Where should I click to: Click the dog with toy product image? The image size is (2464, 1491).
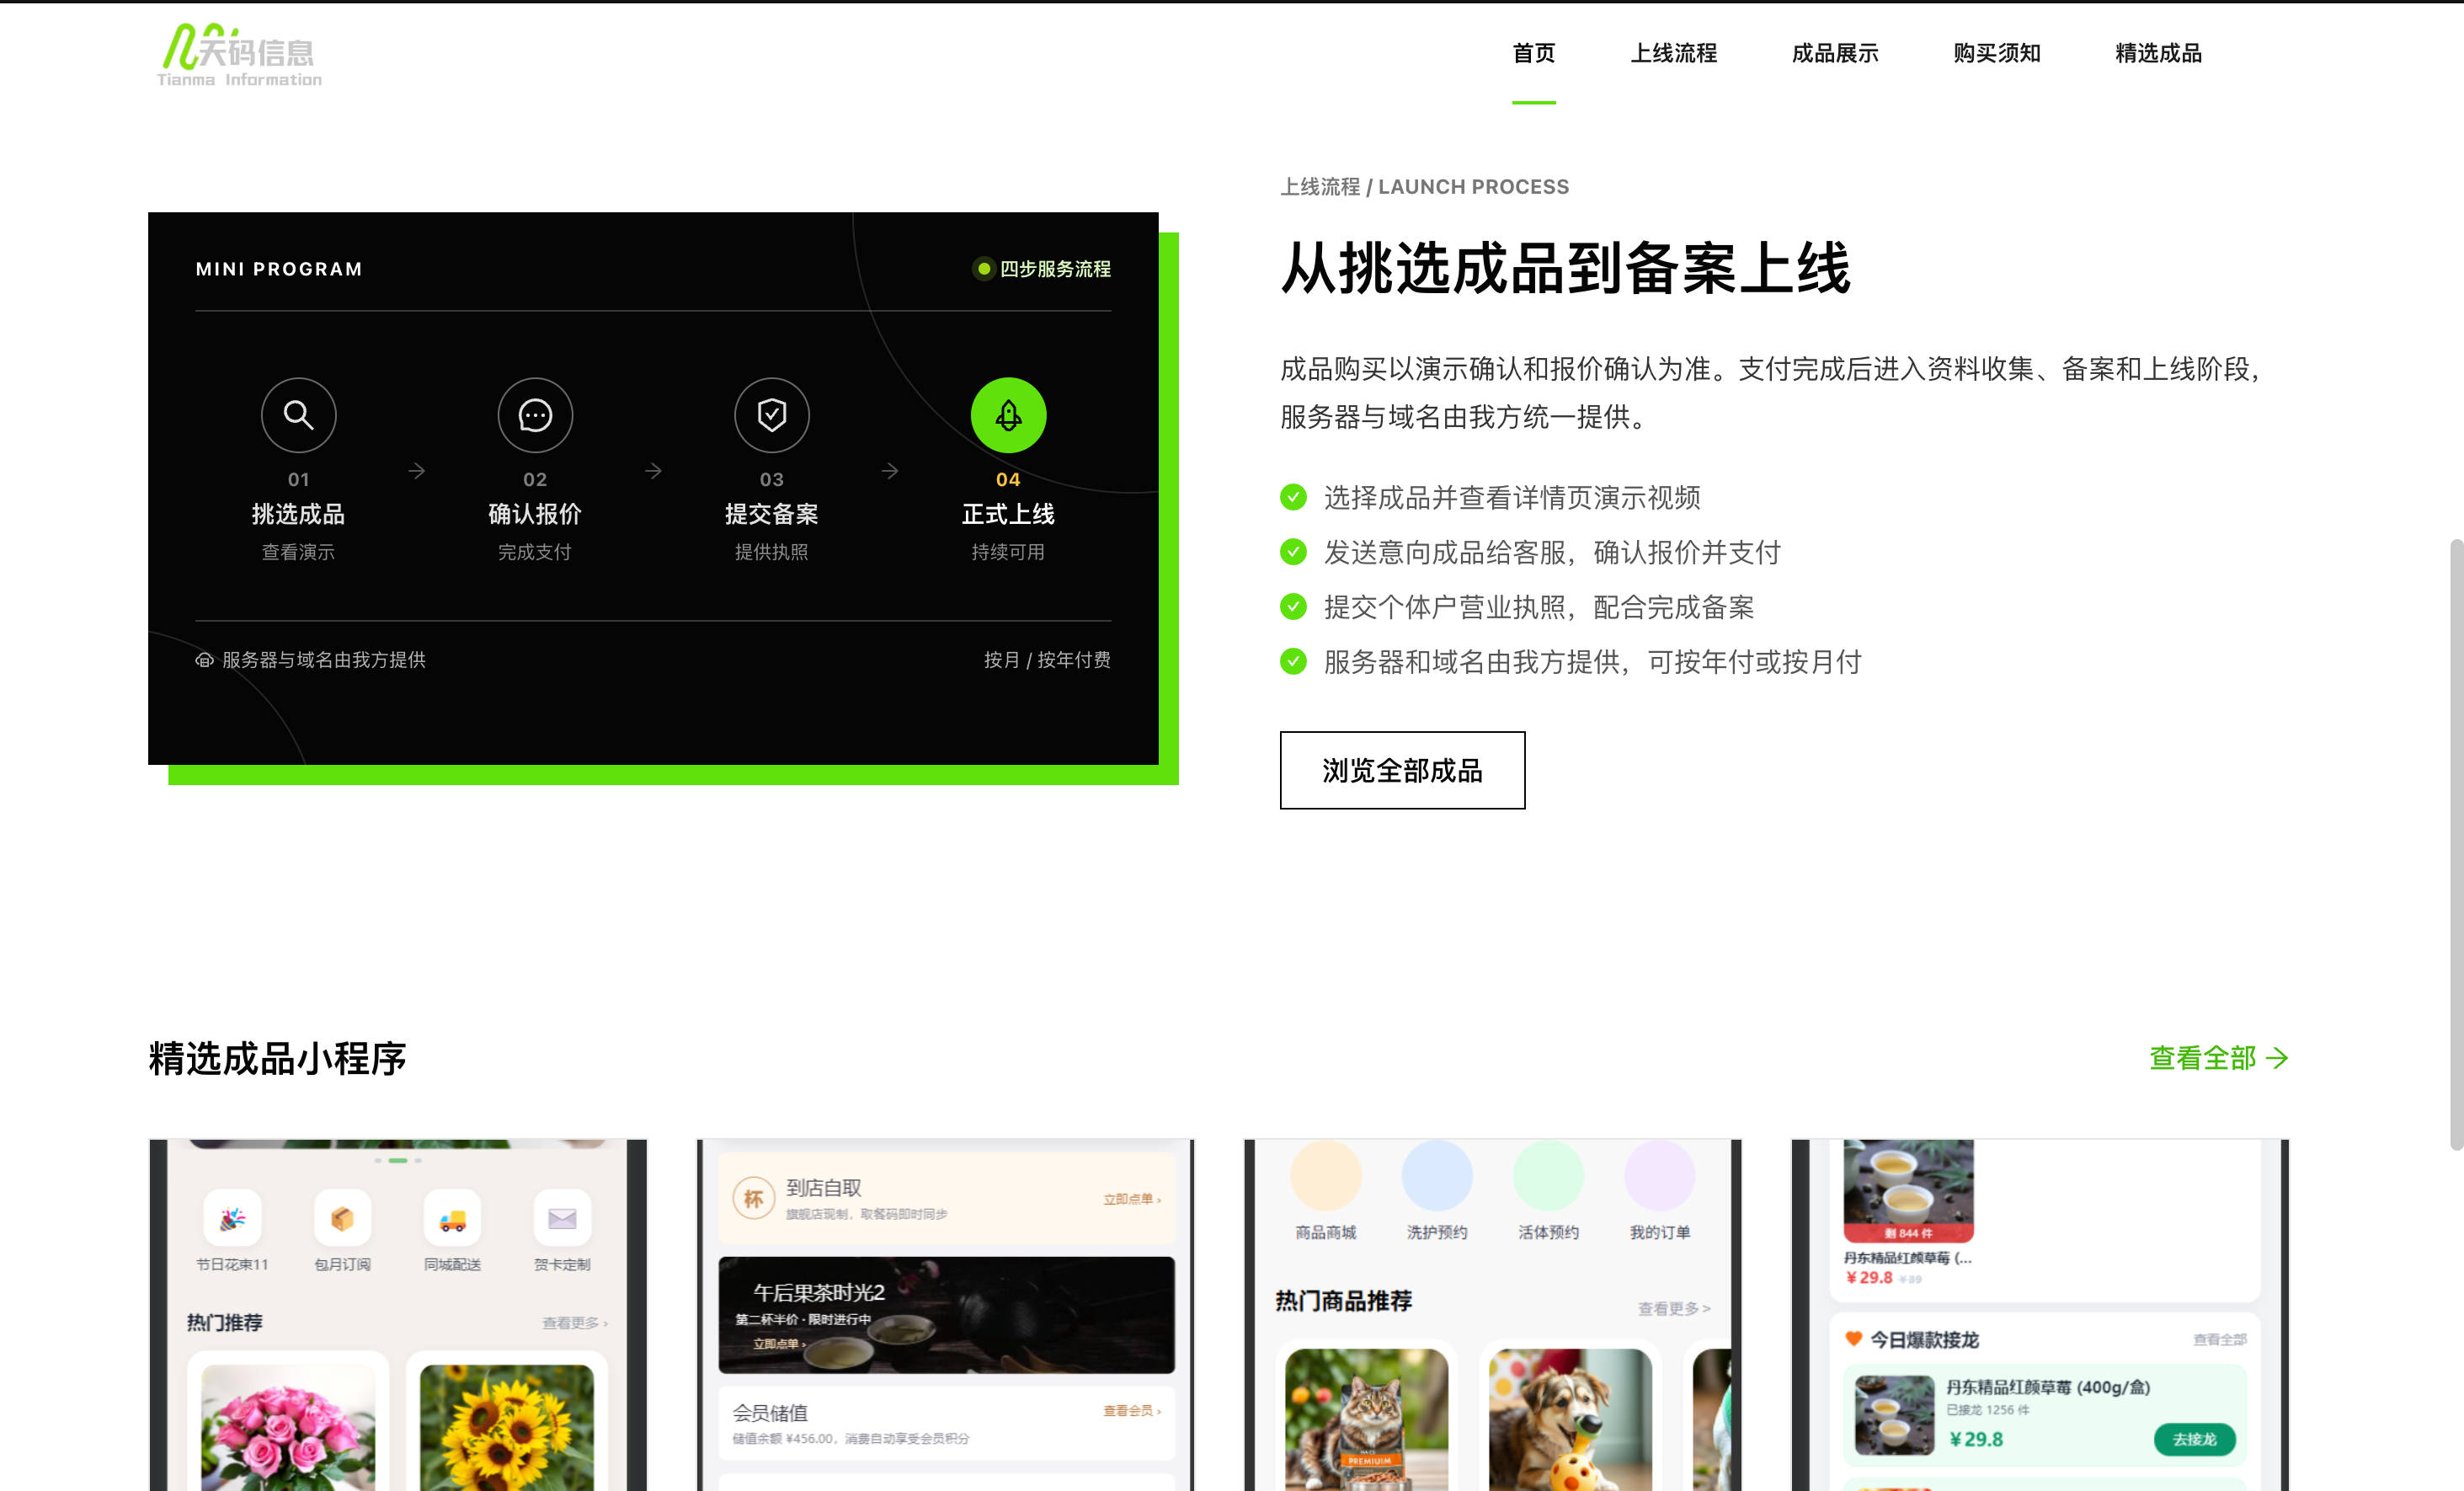1570,1420
